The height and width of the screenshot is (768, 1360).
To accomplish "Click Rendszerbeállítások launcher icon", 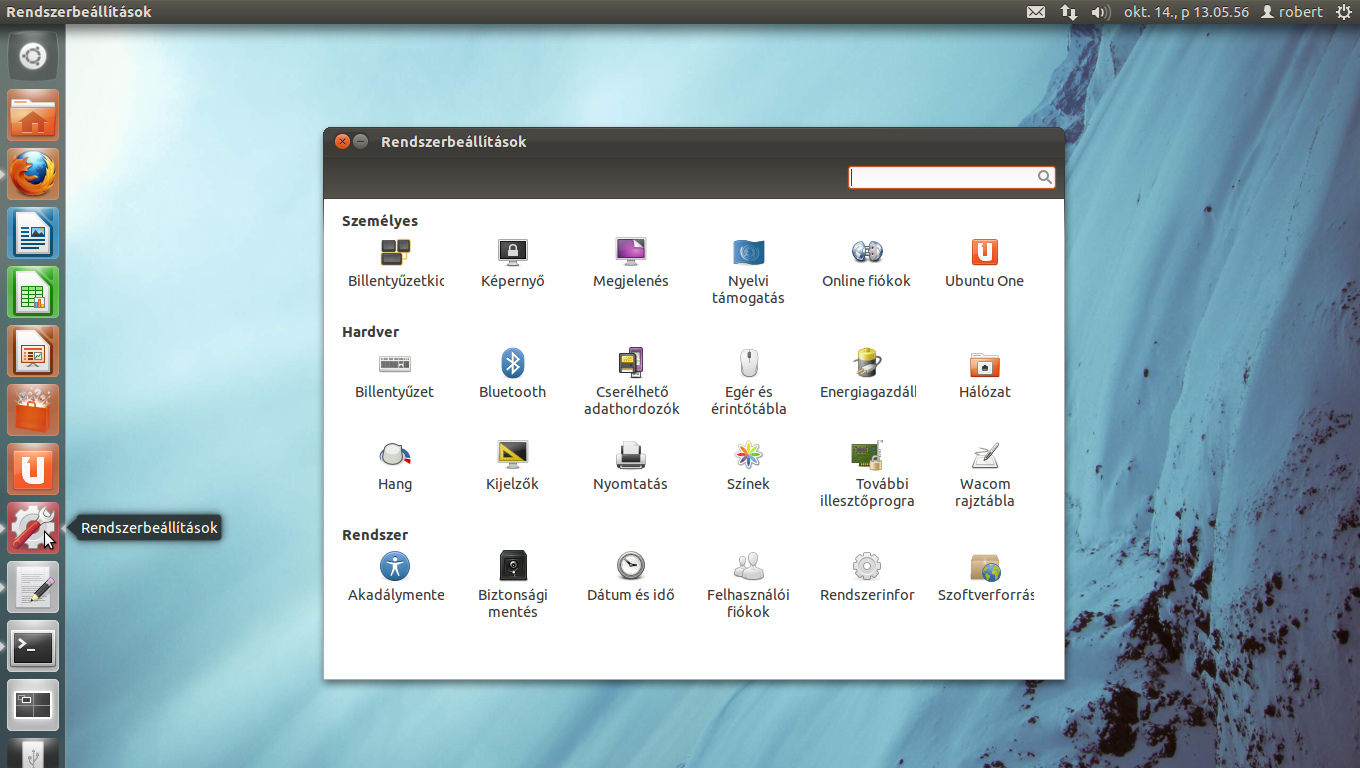I will [33, 528].
